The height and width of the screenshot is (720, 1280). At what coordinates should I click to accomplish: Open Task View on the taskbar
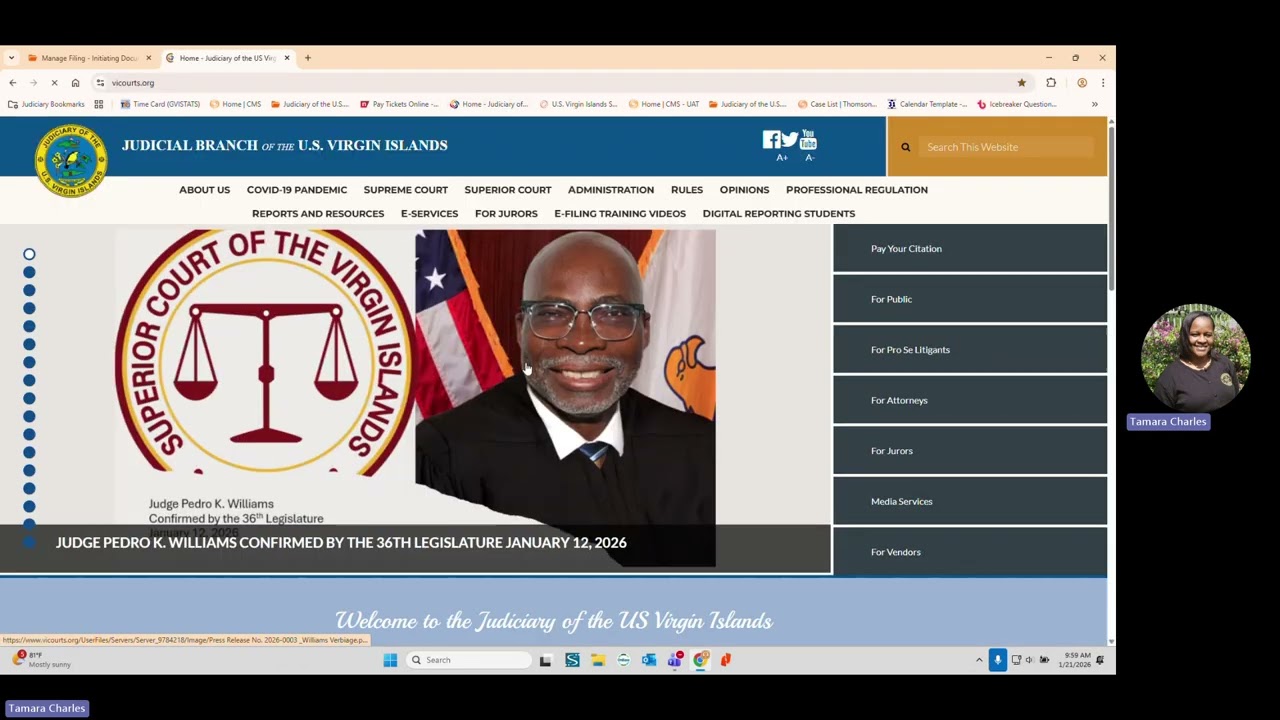click(545, 660)
